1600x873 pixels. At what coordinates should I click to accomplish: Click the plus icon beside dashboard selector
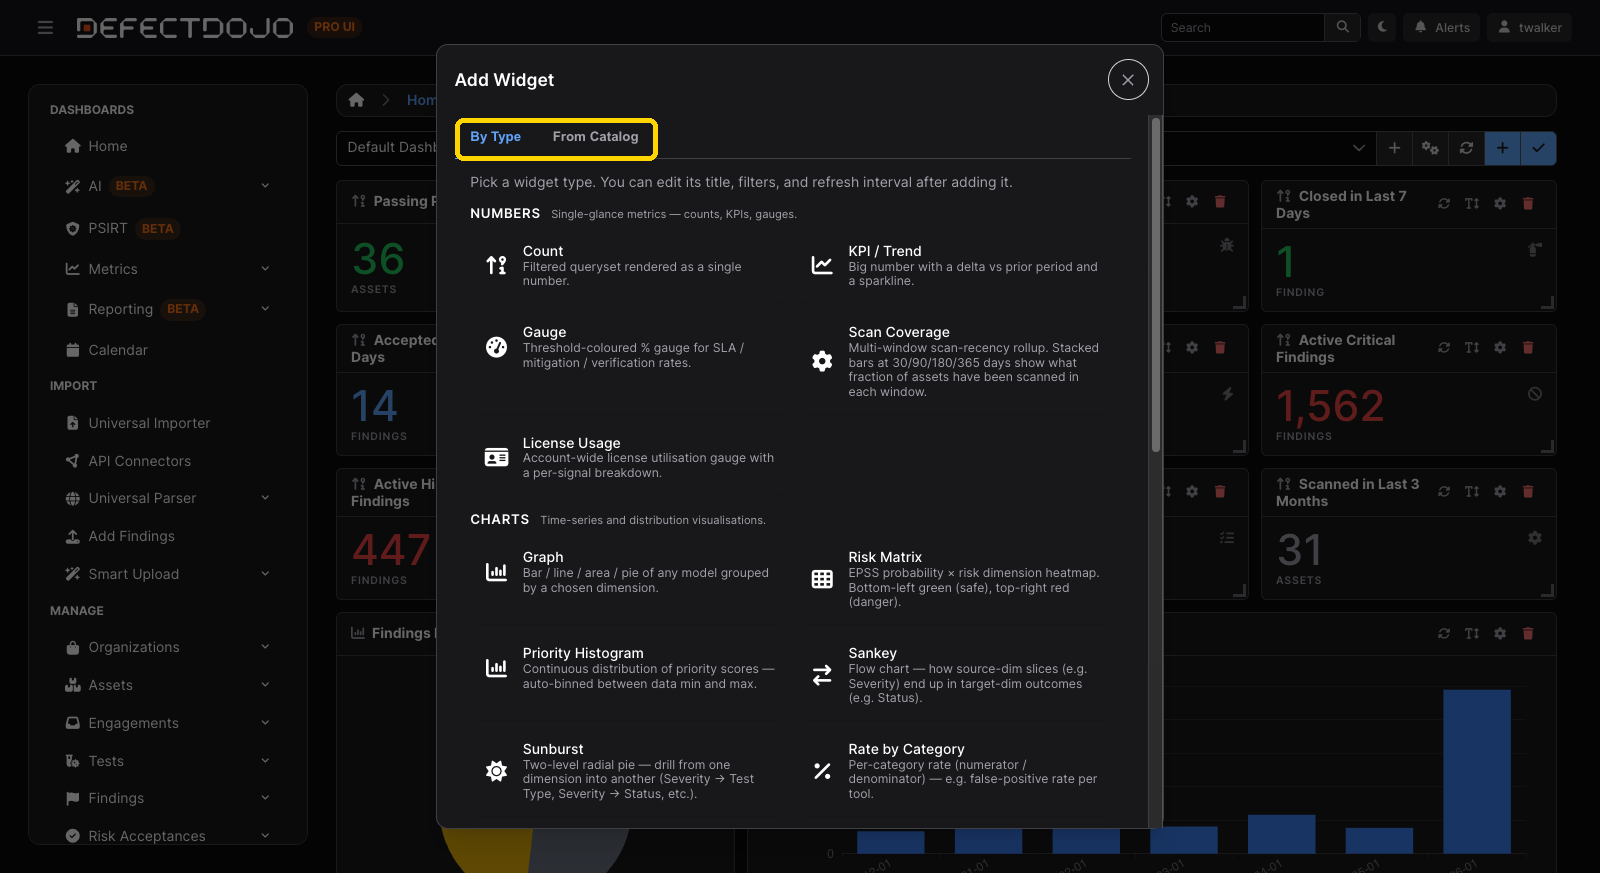coord(1394,148)
